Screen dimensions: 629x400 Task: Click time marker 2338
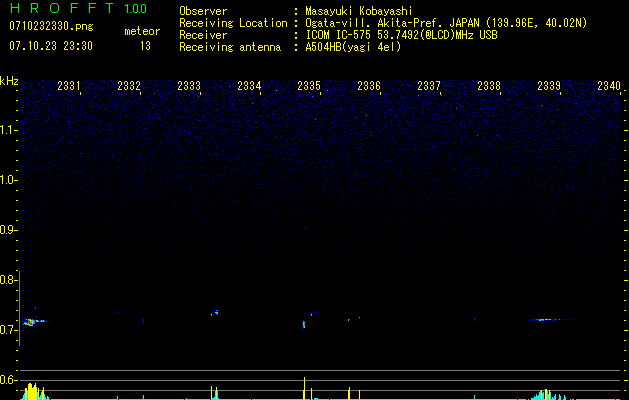(489, 85)
